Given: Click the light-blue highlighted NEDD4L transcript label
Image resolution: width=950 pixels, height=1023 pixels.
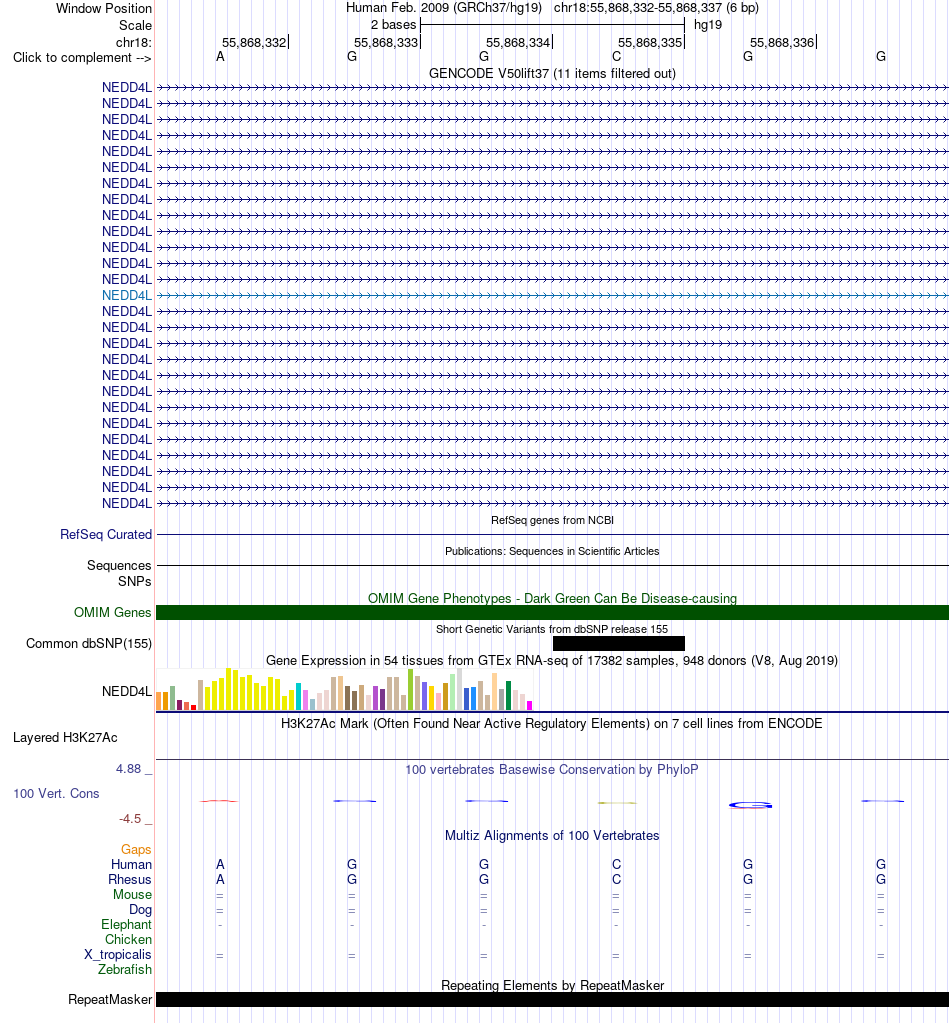Looking at the screenshot, I should [127, 296].
